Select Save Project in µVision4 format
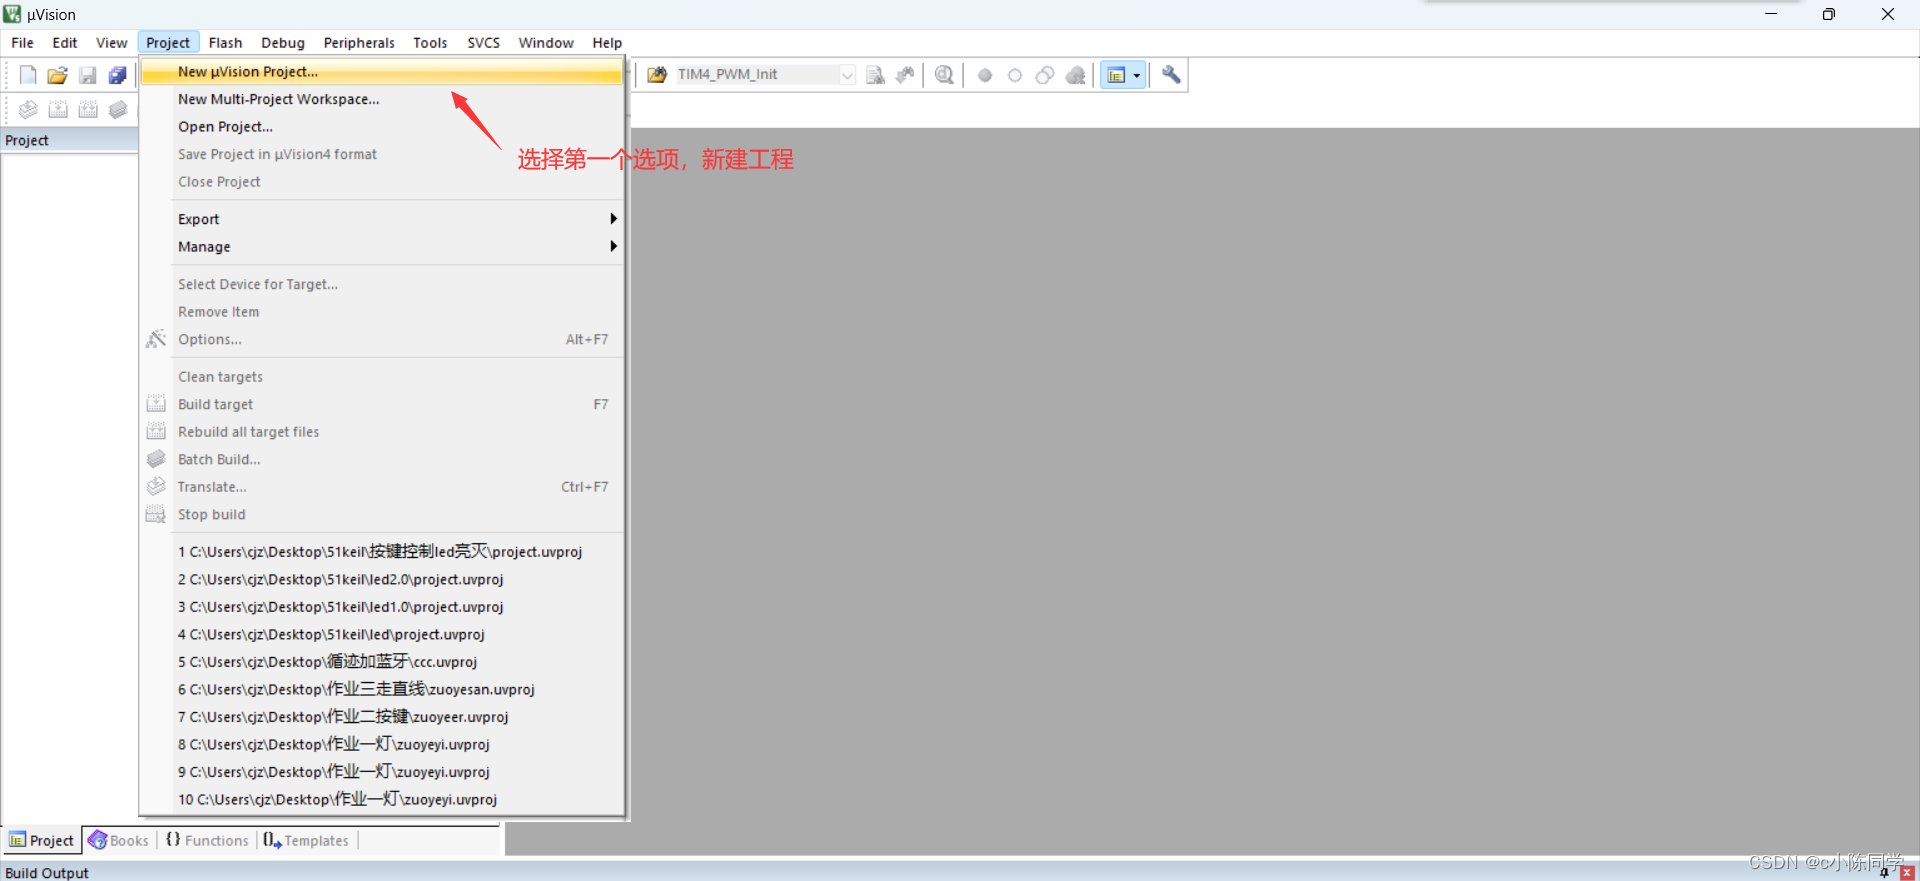This screenshot has width=1920, height=881. [382, 154]
